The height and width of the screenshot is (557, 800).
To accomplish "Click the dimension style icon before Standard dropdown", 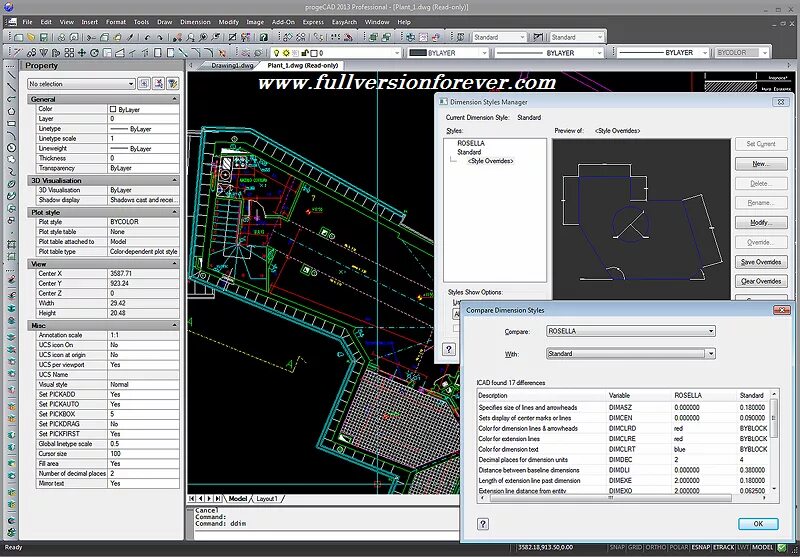I will tap(539, 37).
